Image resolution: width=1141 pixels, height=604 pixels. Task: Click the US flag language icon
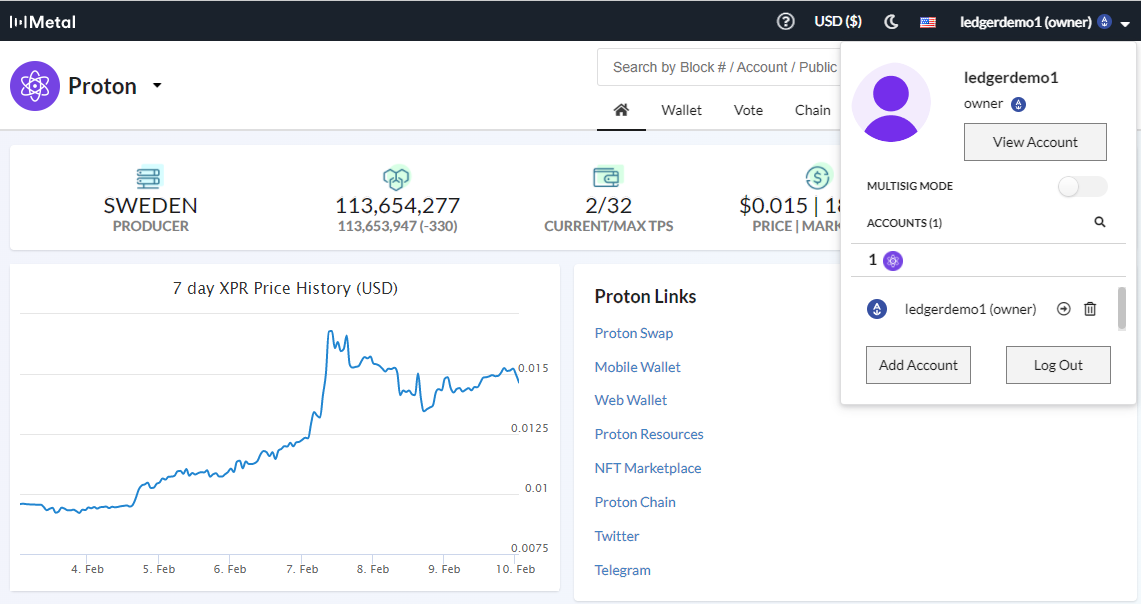[x=927, y=21]
